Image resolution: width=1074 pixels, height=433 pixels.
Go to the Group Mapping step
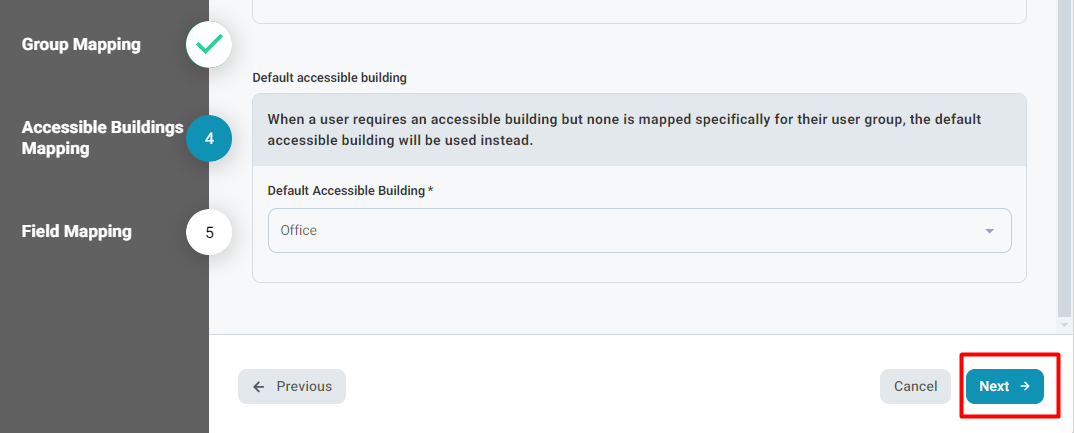[x=82, y=45]
